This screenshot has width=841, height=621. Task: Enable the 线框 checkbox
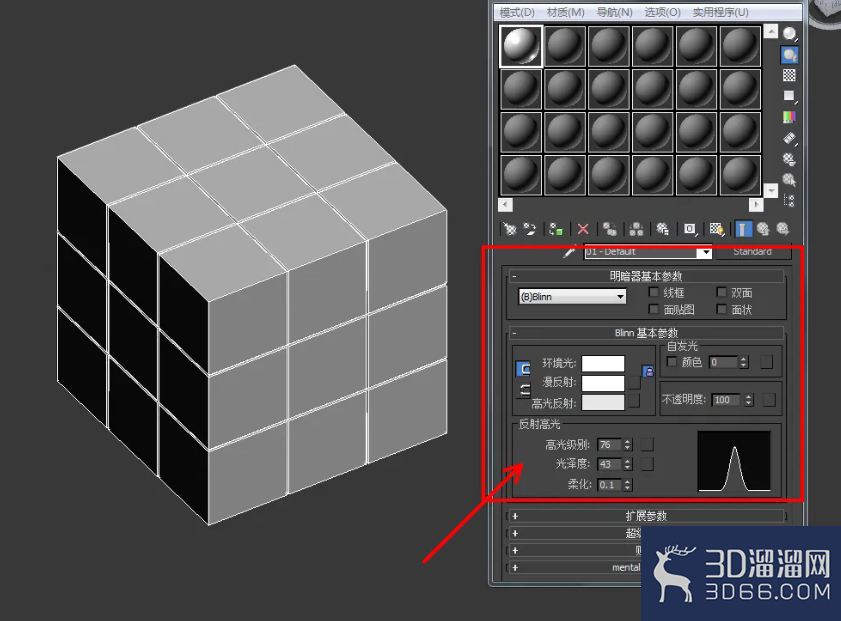coord(654,292)
